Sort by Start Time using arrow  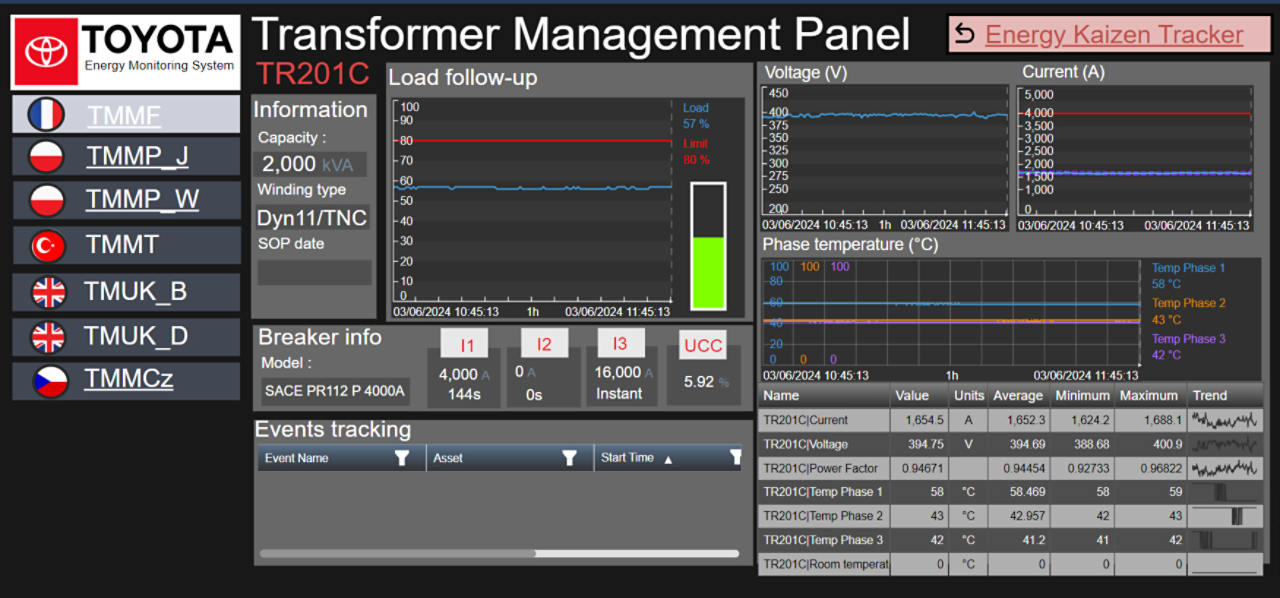(669, 459)
